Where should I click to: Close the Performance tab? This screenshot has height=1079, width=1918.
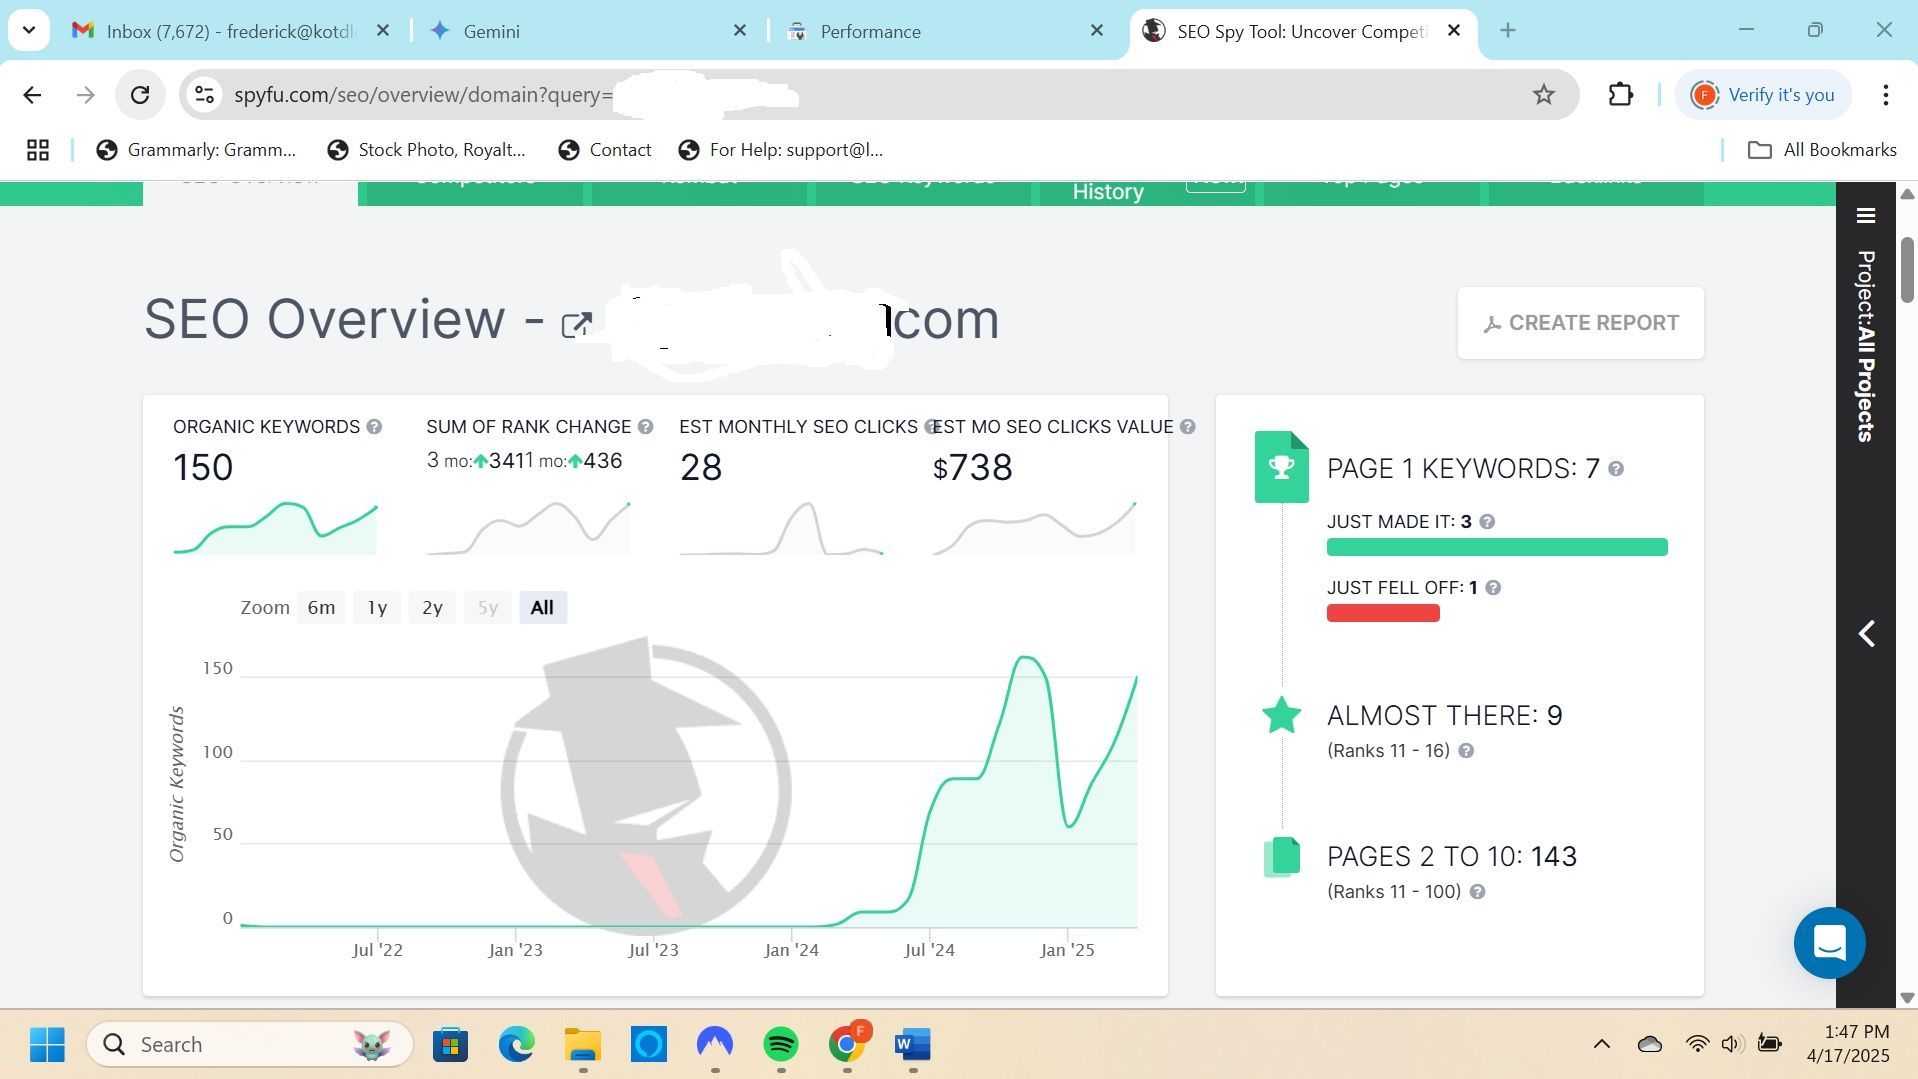1097,31
